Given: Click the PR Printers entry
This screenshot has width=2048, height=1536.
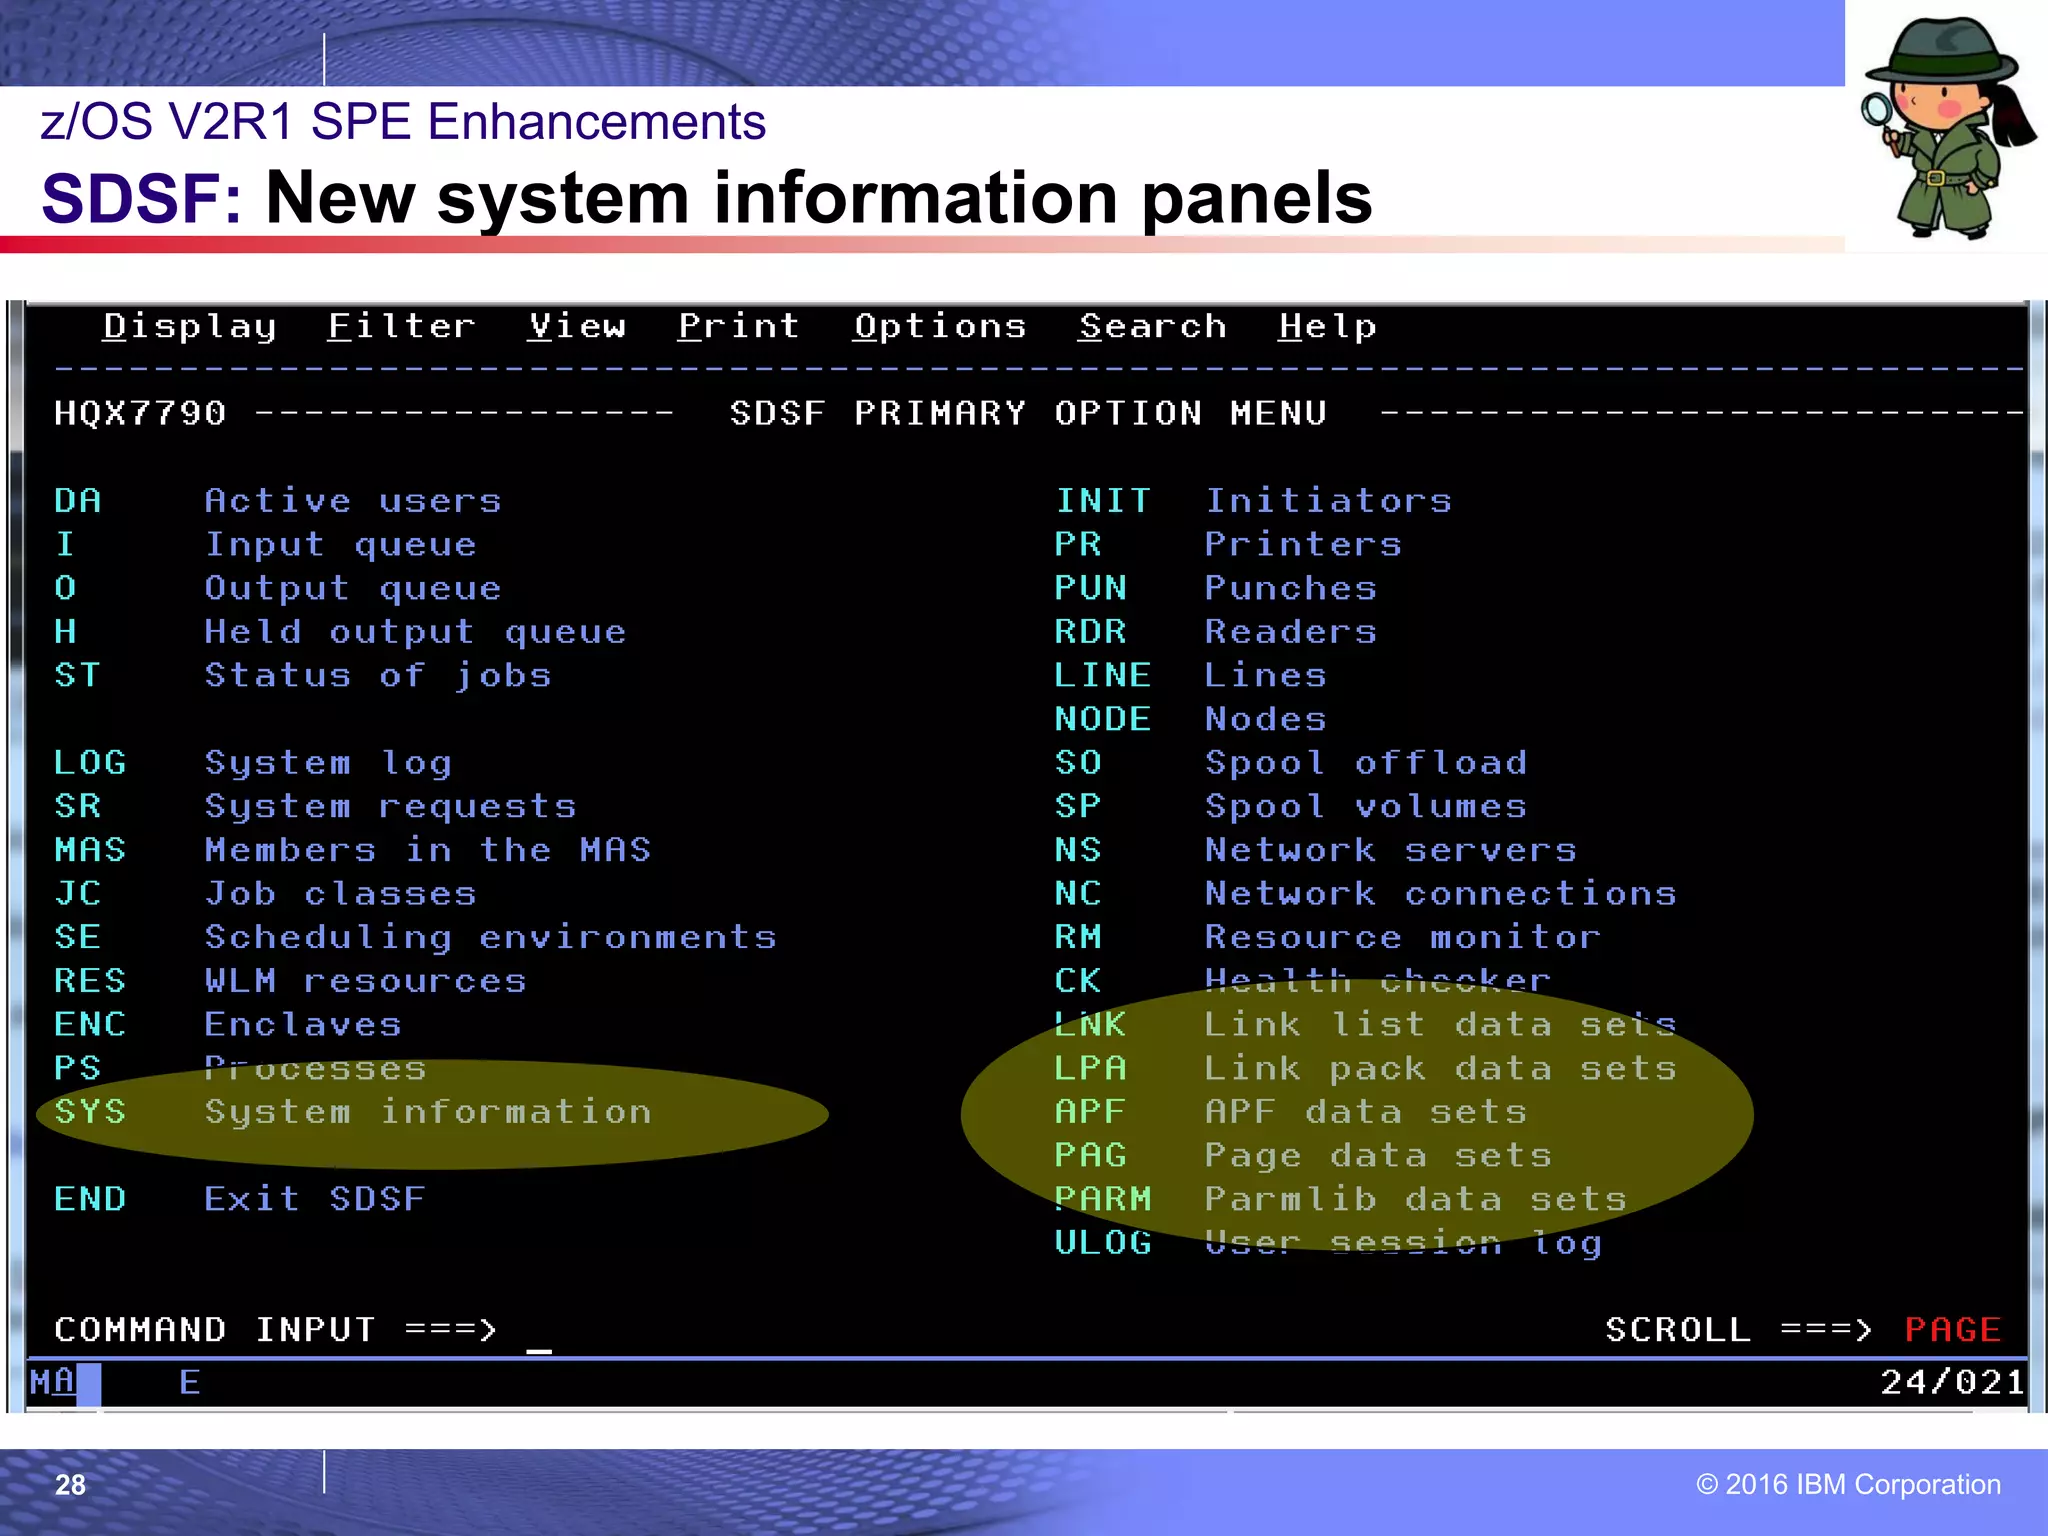Looking at the screenshot, I should (x=1228, y=545).
